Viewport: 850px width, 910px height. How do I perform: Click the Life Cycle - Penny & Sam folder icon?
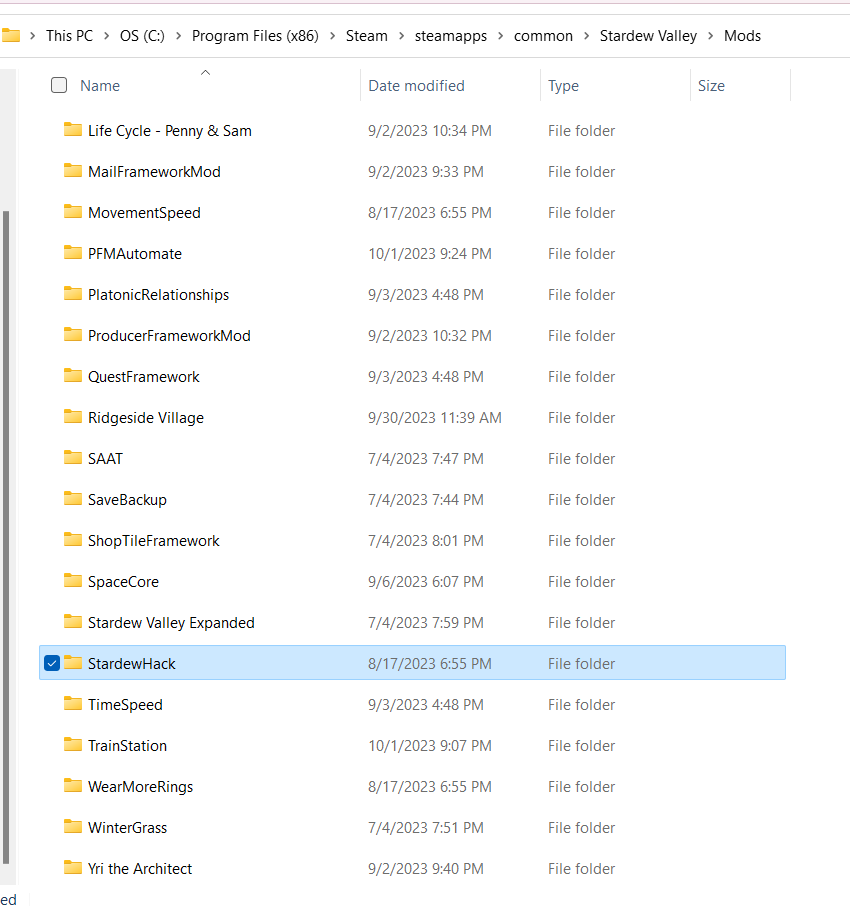pyautogui.click(x=73, y=129)
